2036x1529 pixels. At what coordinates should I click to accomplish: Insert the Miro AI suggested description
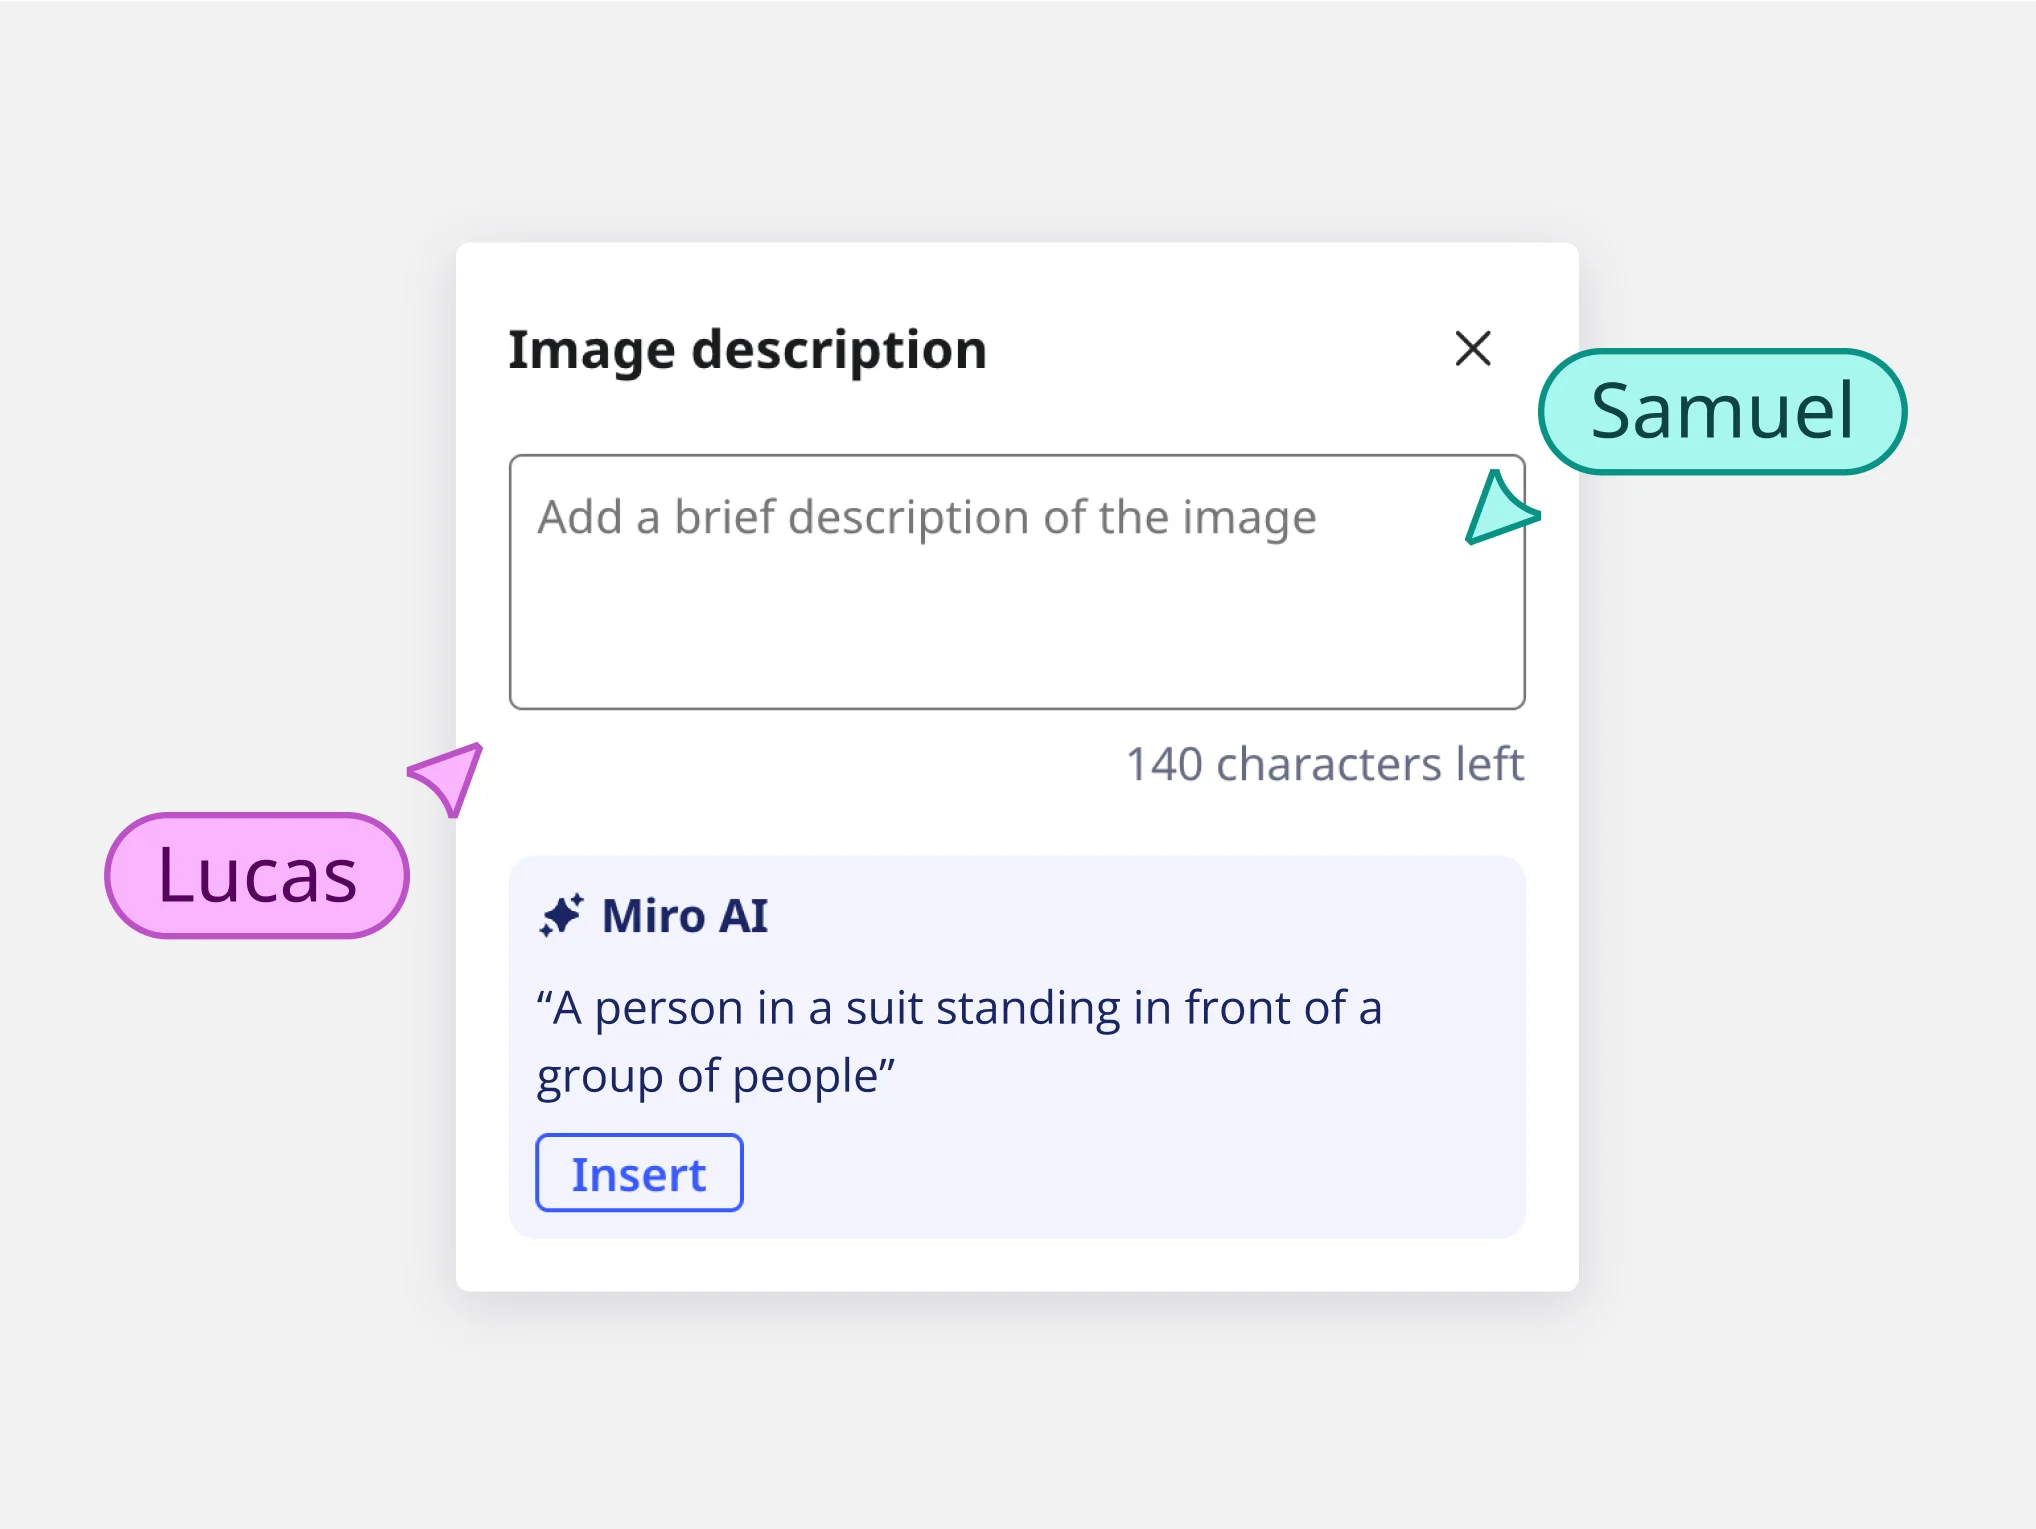(x=639, y=1173)
